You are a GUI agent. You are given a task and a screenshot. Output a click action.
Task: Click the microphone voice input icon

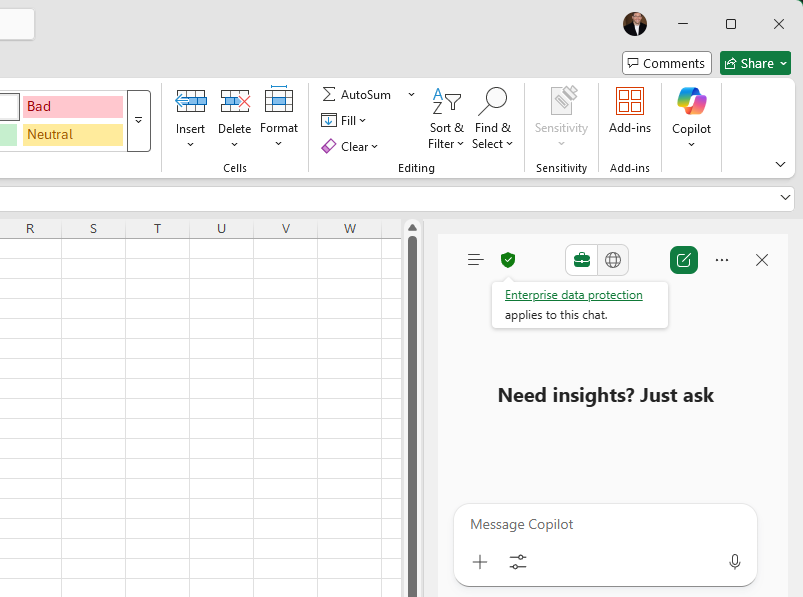point(735,562)
